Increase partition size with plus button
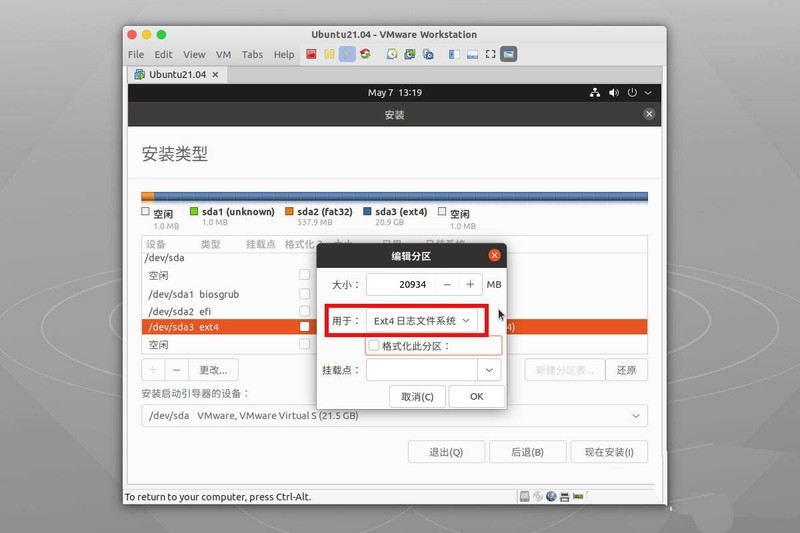The width and height of the screenshot is (800, 533). (470, 284)
